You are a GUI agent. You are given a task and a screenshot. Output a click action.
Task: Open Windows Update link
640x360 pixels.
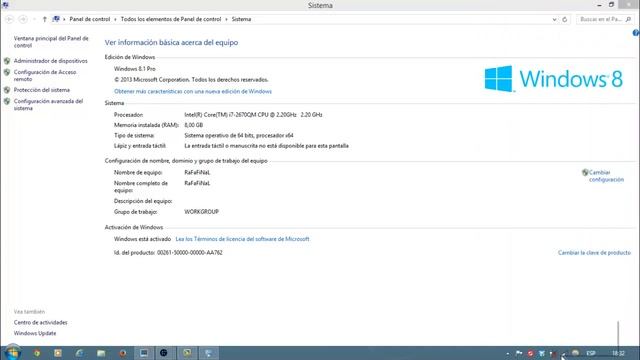point(35,333)
